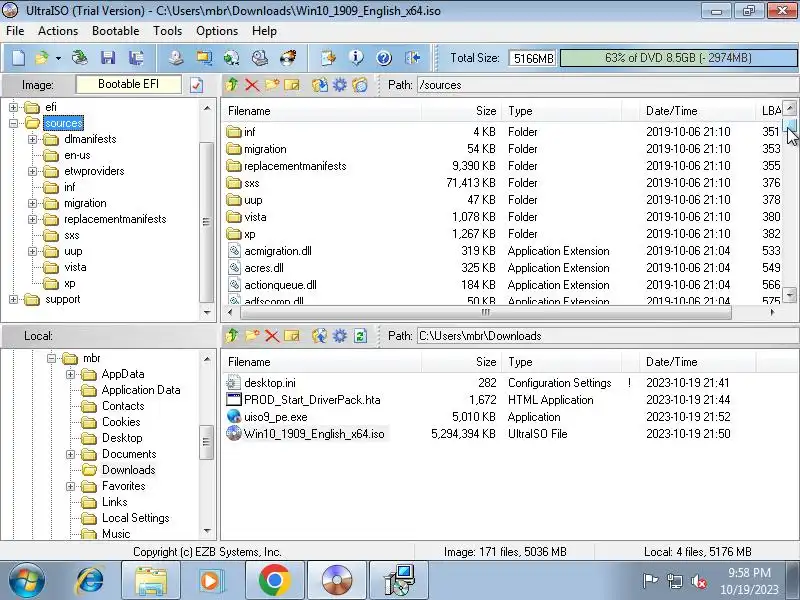The image size is (800, 600).
Task: Collapse the mbr user folder
Action: 51,358
